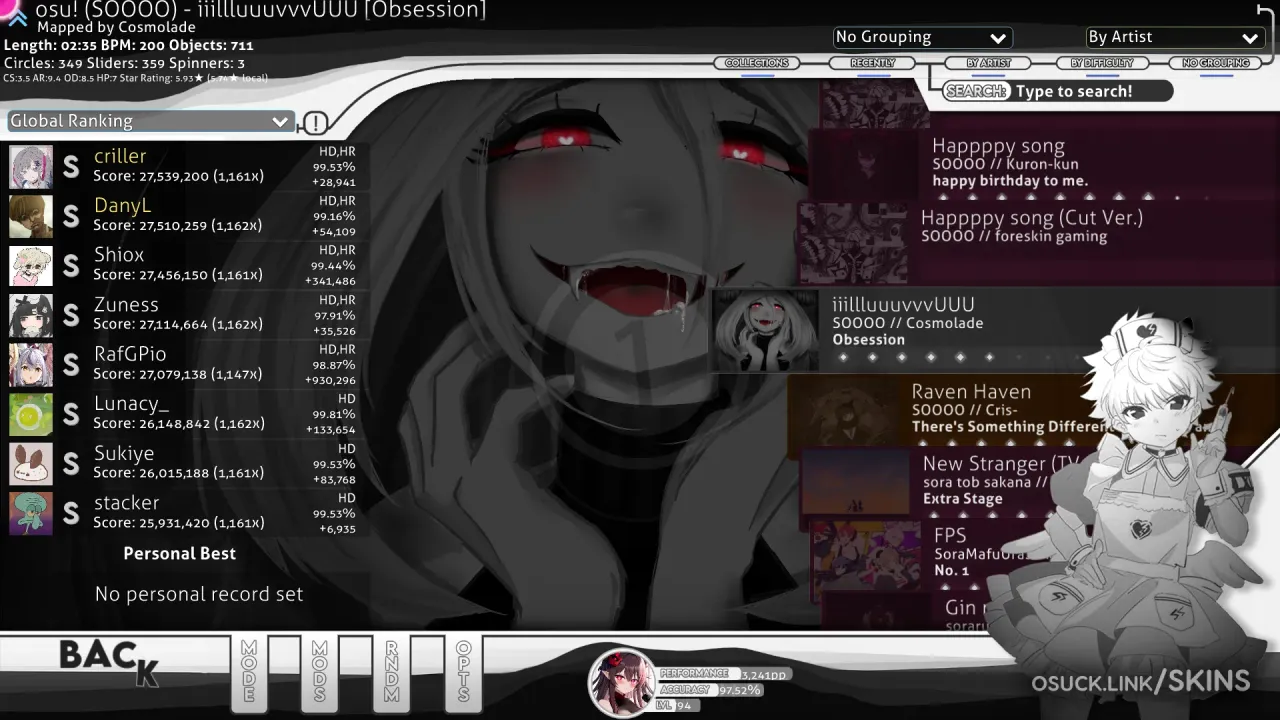1280x720 pixels.
Task: Click "Score: 27,539,200 (1,161x)" text
Action: [x=179, y=176]
